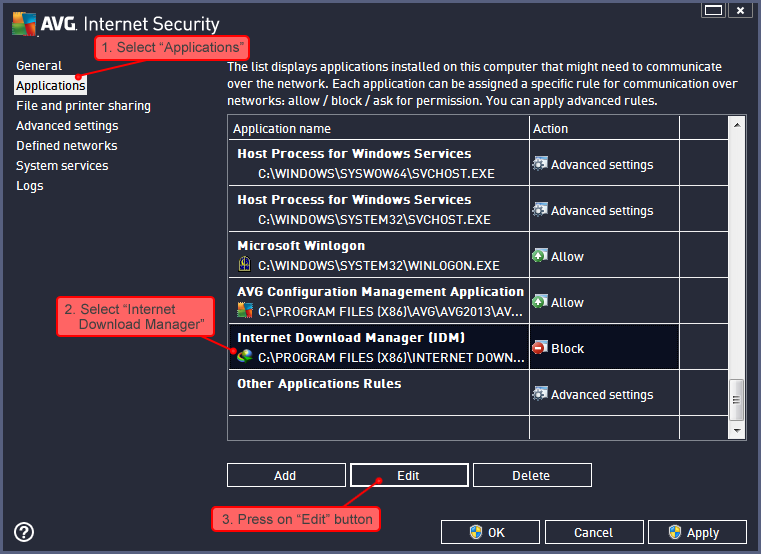Click the red Block icon for IDM
The height and width of the screenshot is (554, 761).
pos(540,348)
